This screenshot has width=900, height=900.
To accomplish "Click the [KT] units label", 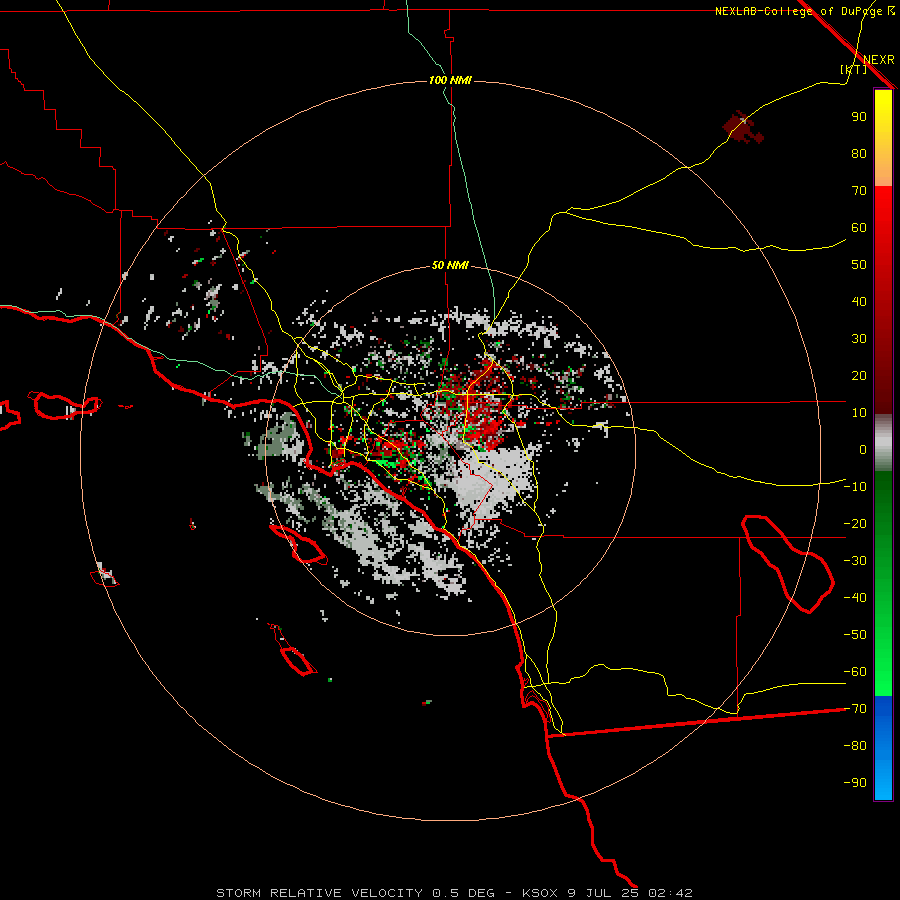I will click(853, 69).
